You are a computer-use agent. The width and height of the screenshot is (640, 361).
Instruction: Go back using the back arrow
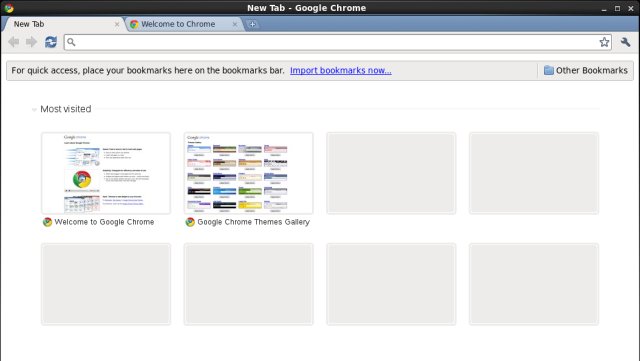[13, 42]
